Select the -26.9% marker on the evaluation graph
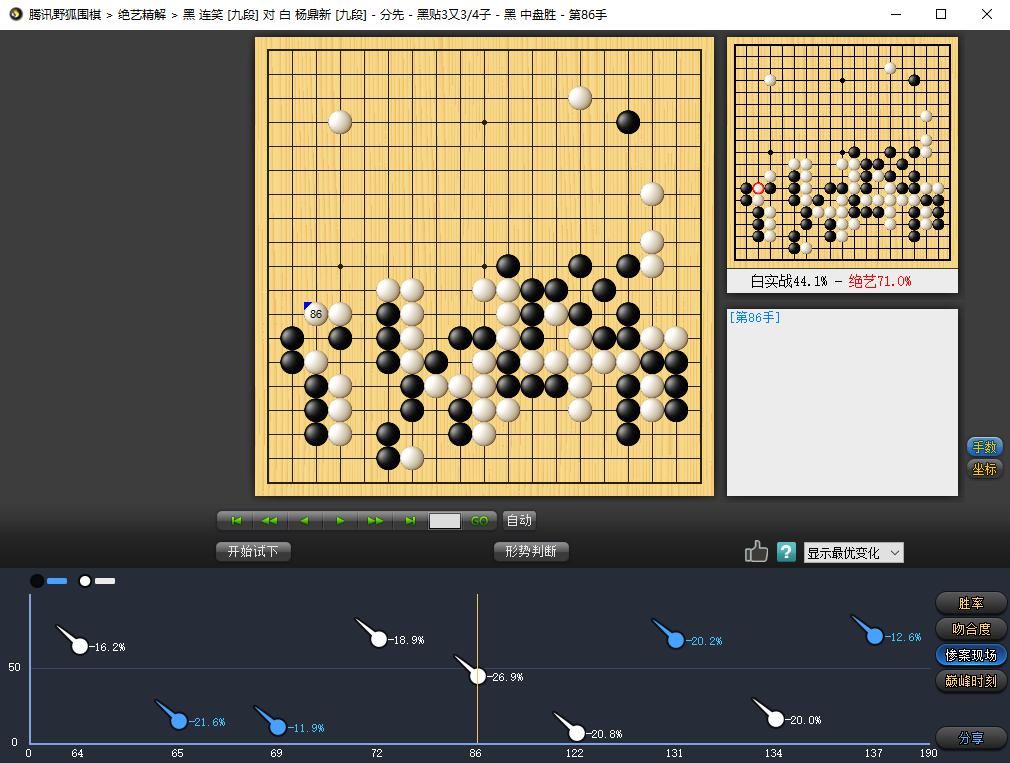Viewport: 1010px width, 763px height. (x=477, y=676)
